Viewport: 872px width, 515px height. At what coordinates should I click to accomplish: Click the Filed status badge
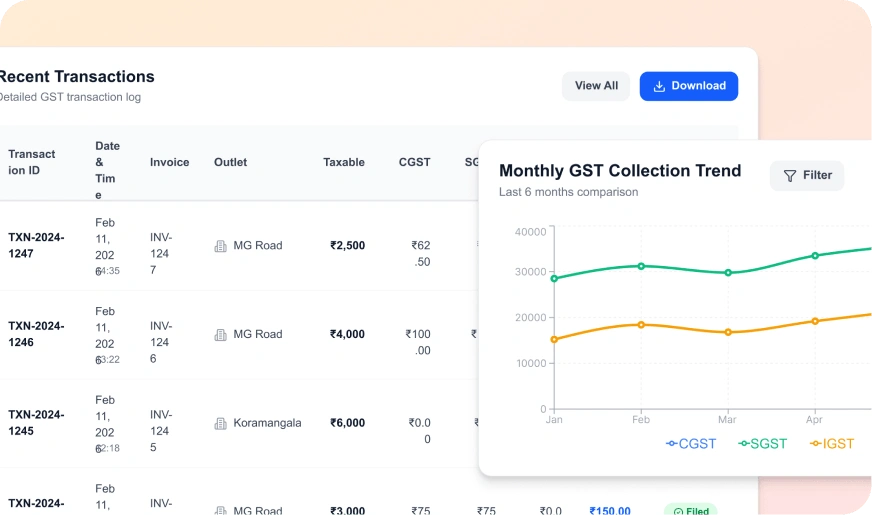point(691,510)
